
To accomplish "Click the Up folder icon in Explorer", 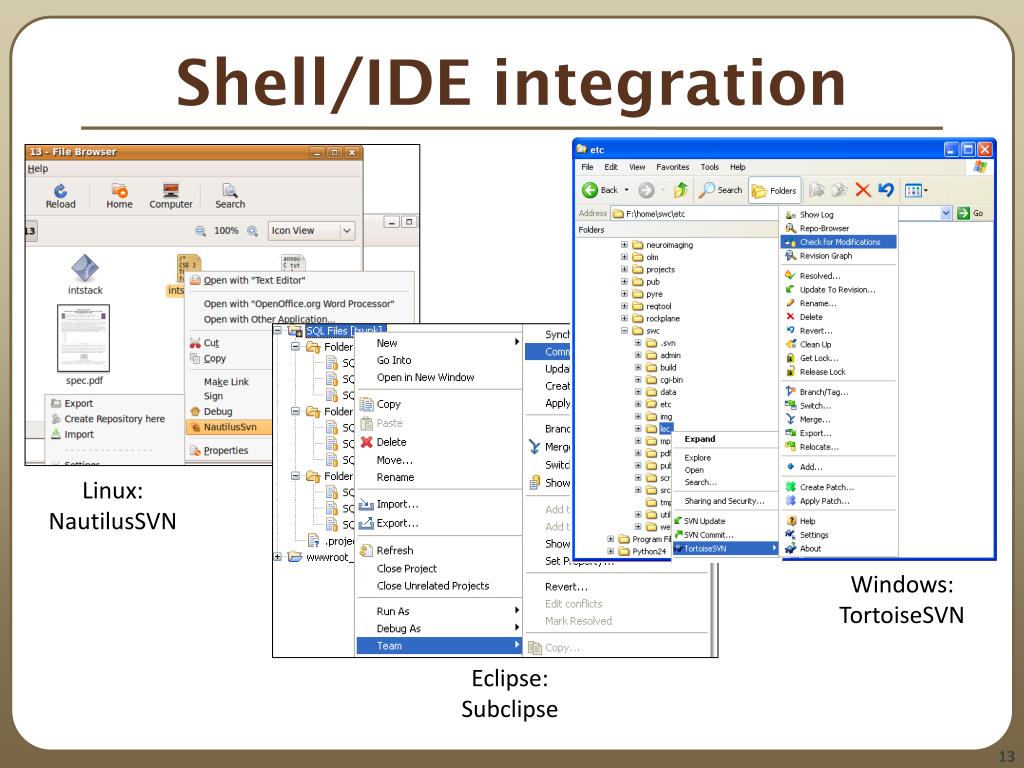I will [x=681, y=190].
